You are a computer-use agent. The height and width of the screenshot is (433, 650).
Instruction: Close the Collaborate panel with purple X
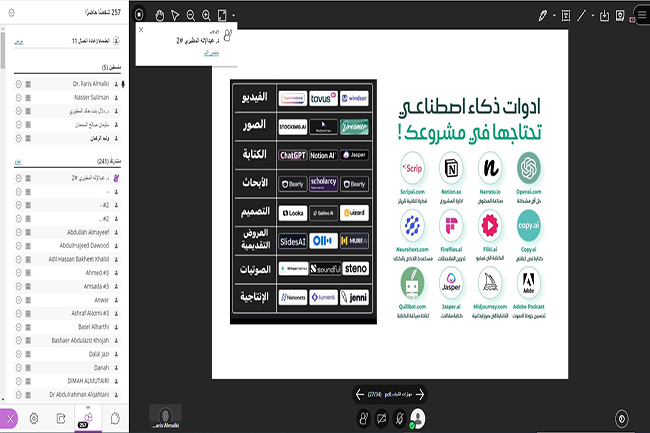pyautogui.click(x=10, y=419)
